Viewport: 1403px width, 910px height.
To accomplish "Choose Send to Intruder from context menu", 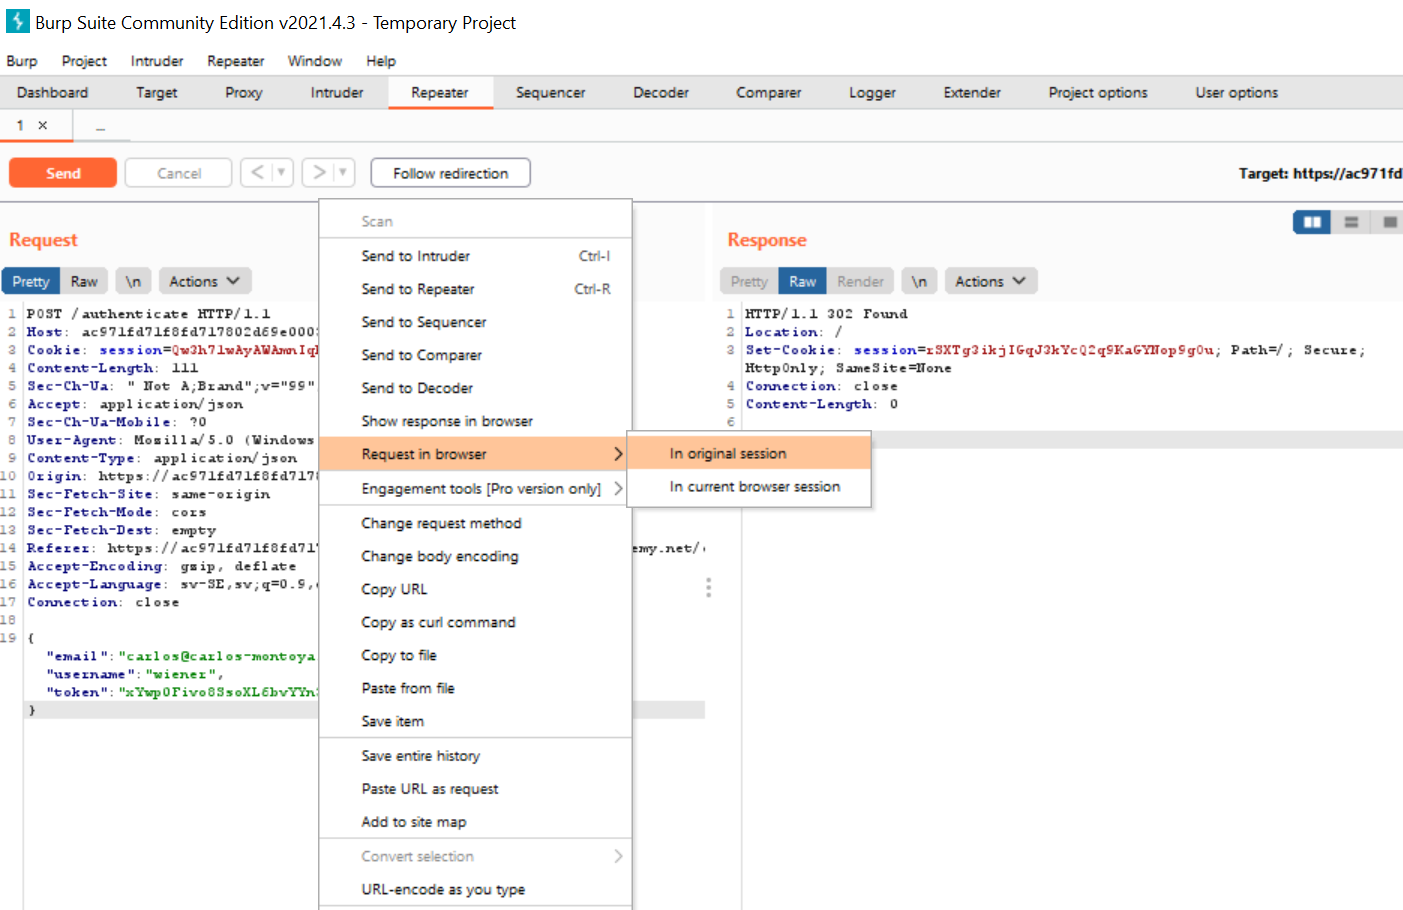I will (475, 256).
